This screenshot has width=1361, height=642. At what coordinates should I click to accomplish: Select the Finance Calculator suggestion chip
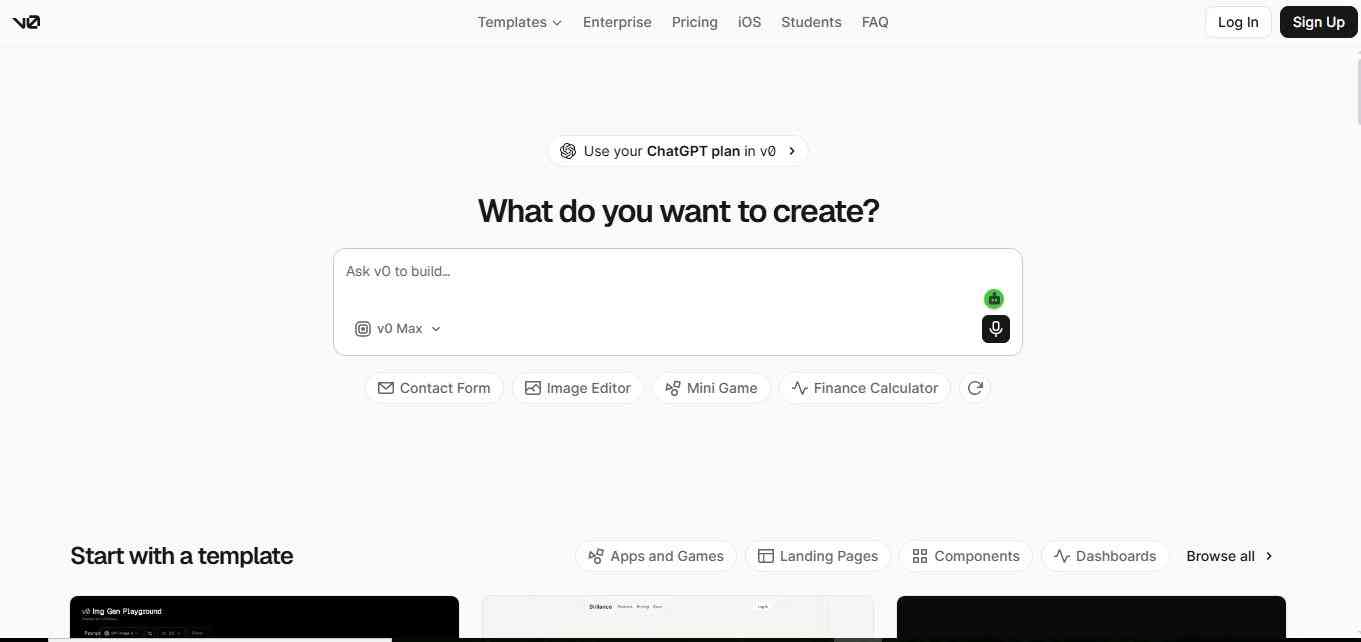coord(865,388)
